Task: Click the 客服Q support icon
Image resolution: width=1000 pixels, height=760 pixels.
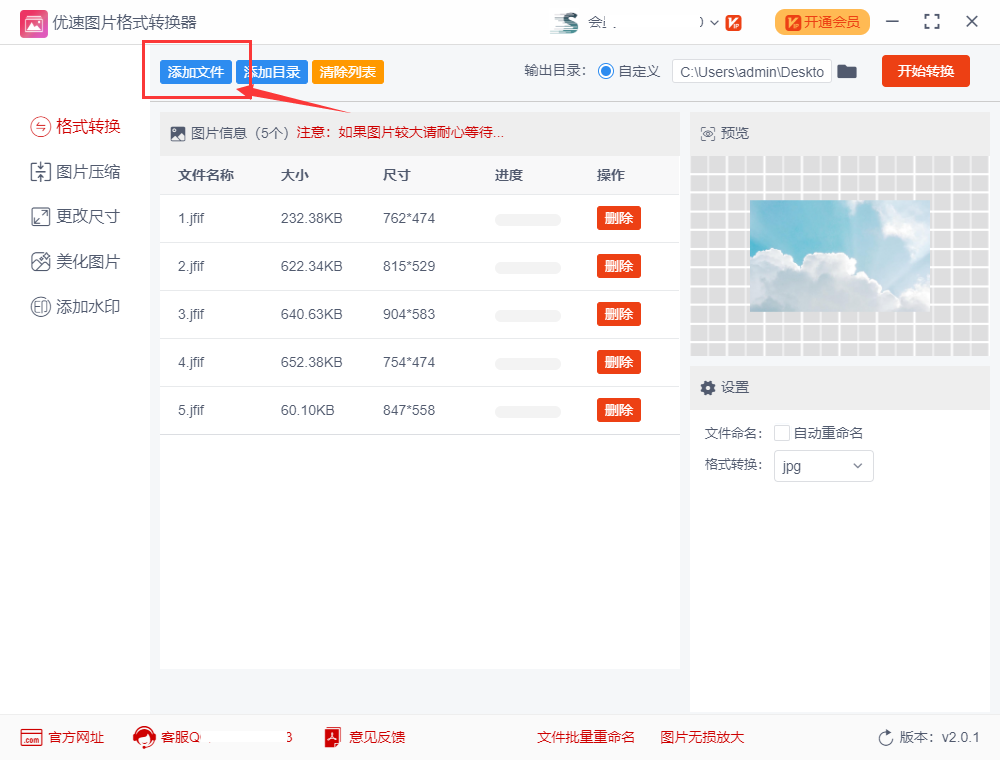Action: (144, 737)
